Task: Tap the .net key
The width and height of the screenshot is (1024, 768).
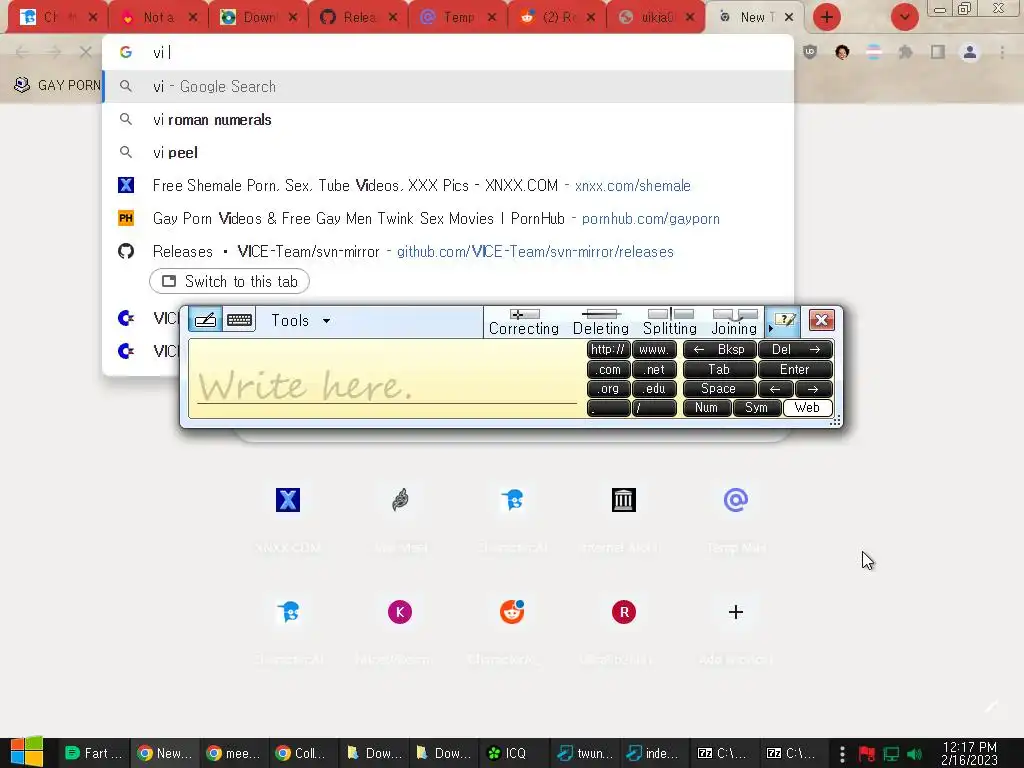Action: coord(654,370)
